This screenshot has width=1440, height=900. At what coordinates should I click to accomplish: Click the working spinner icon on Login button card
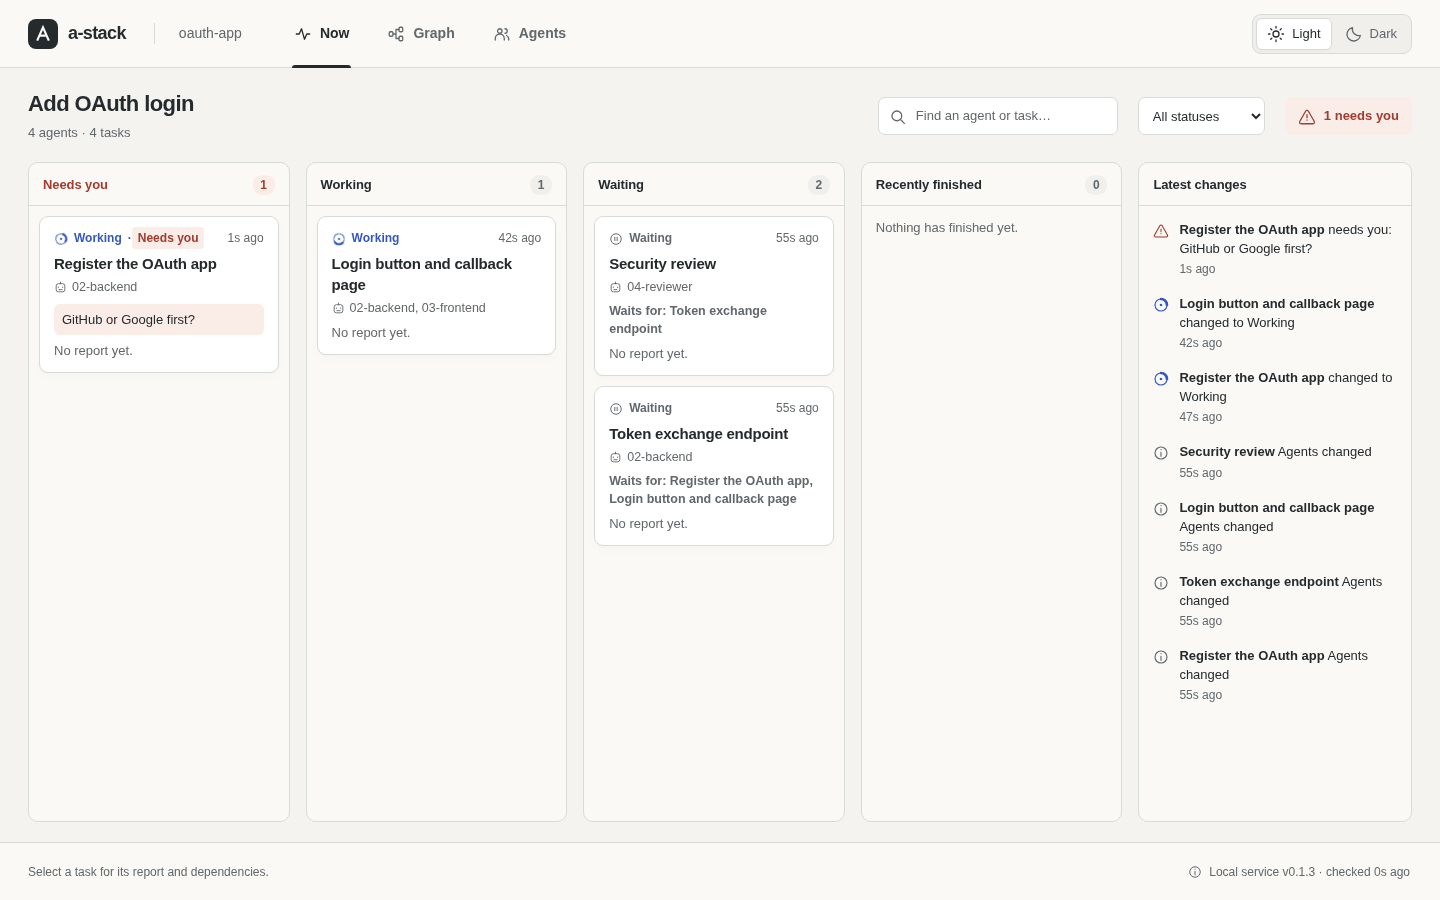[x=339, y=239]
